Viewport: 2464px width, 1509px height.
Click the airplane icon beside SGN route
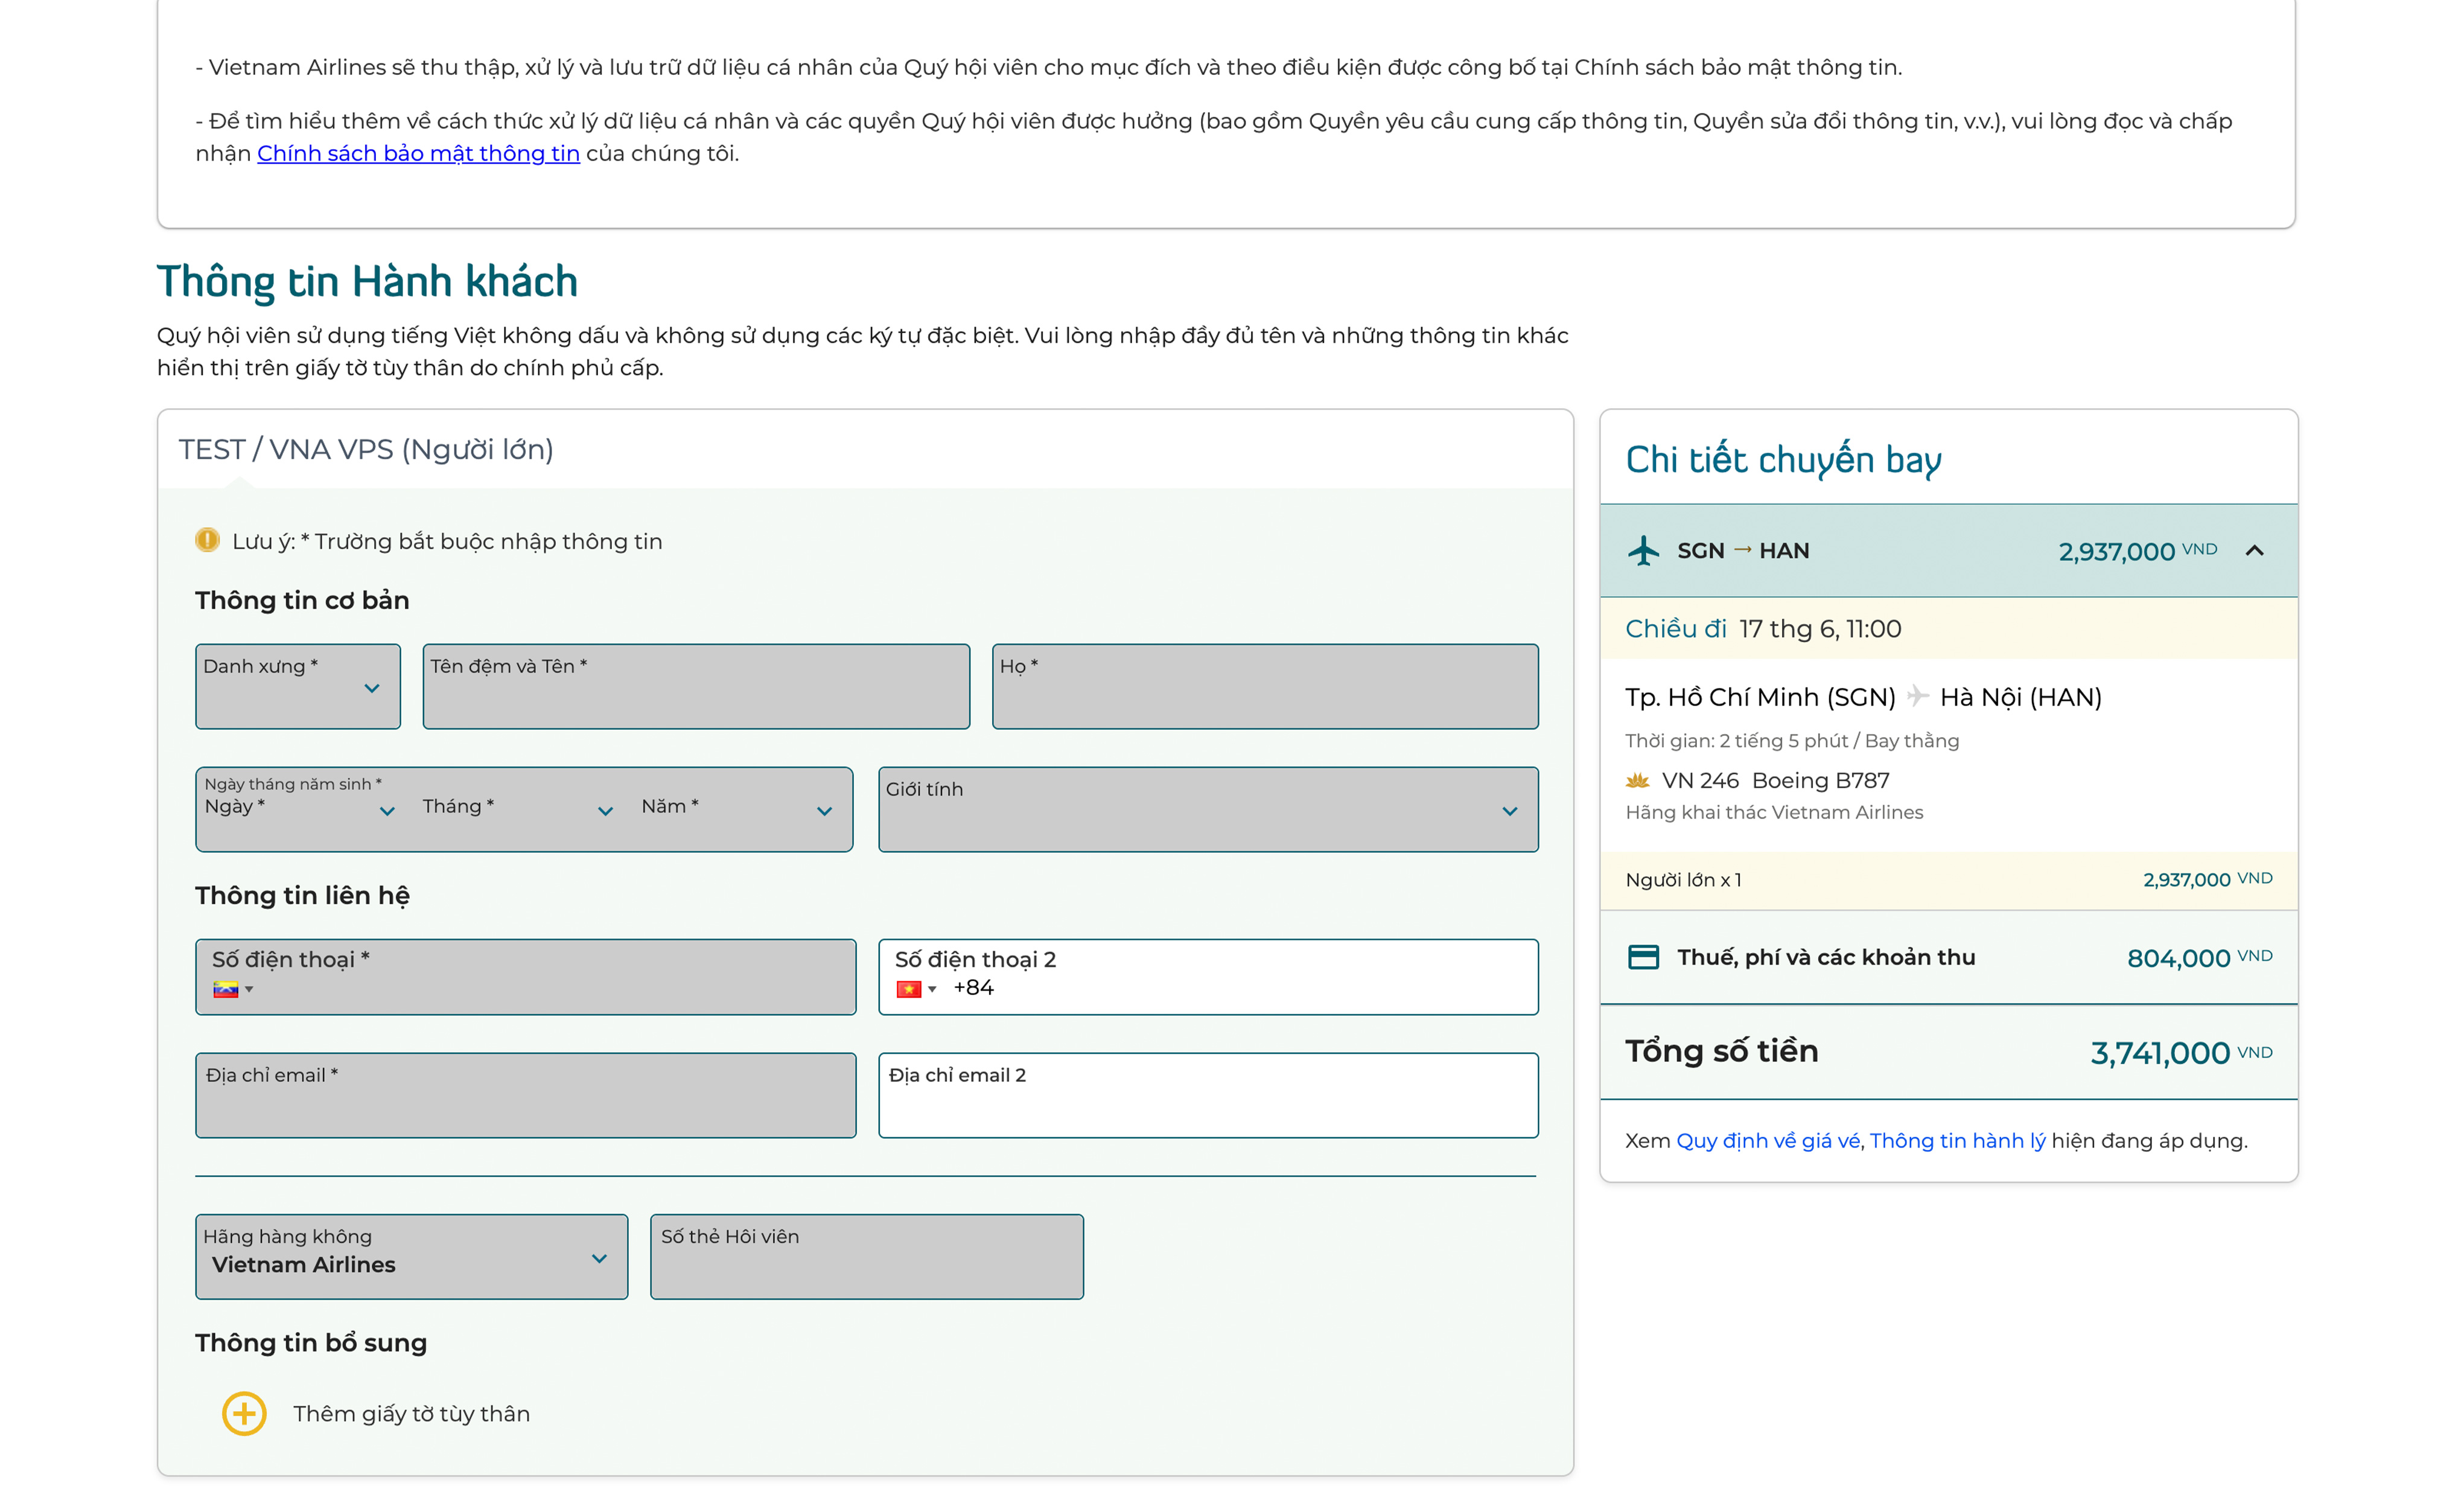[x=1643, y=551]
